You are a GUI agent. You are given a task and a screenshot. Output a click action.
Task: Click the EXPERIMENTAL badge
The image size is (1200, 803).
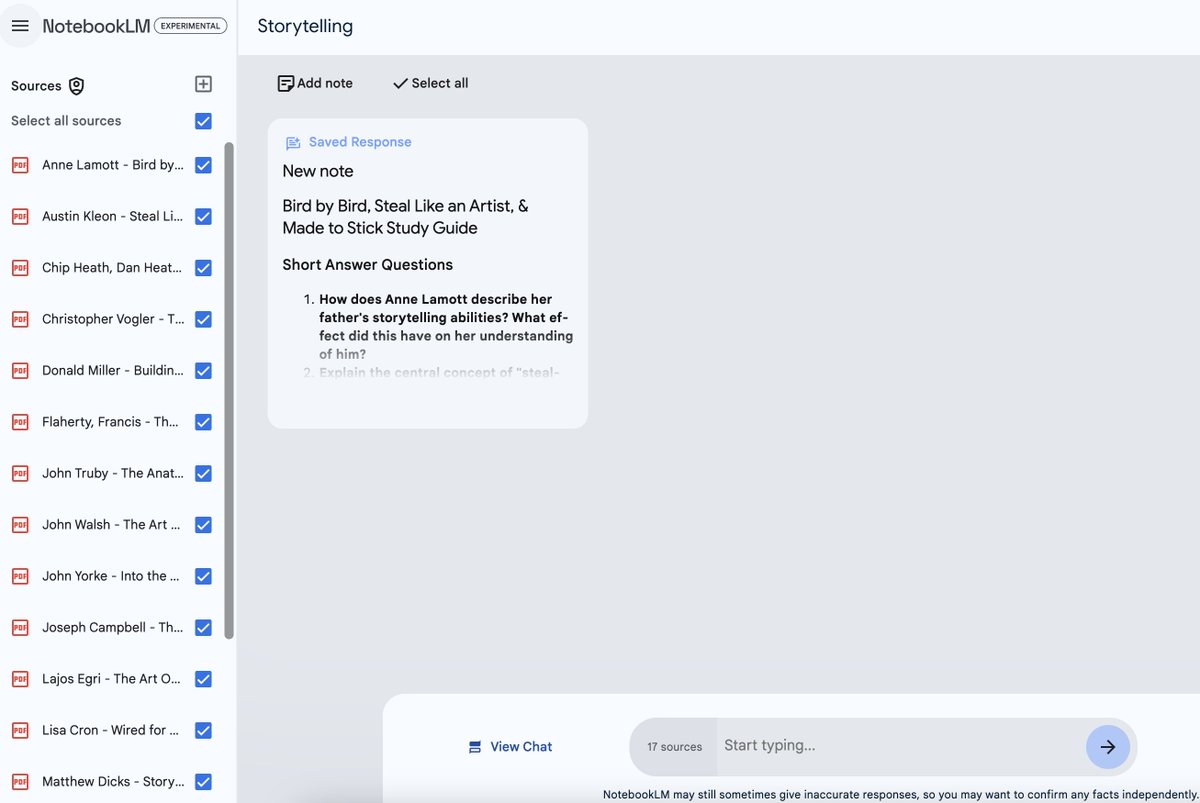tap(190, 26)
